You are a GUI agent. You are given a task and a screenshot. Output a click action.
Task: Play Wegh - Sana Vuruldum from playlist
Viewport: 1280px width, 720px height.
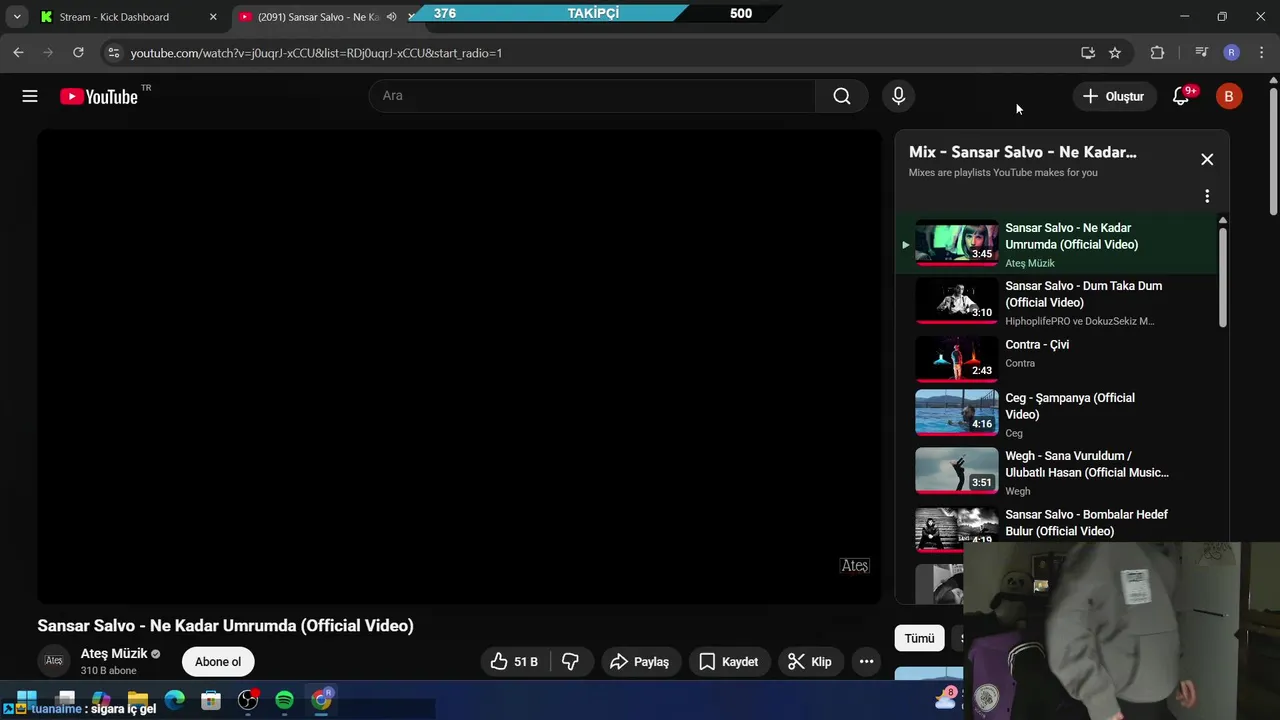click(x=1056, y=472)
